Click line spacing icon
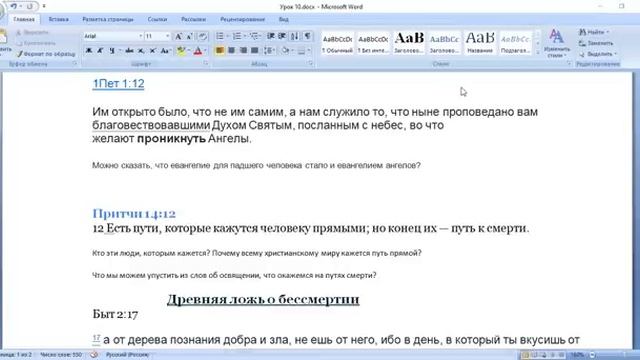 point(268,51)
